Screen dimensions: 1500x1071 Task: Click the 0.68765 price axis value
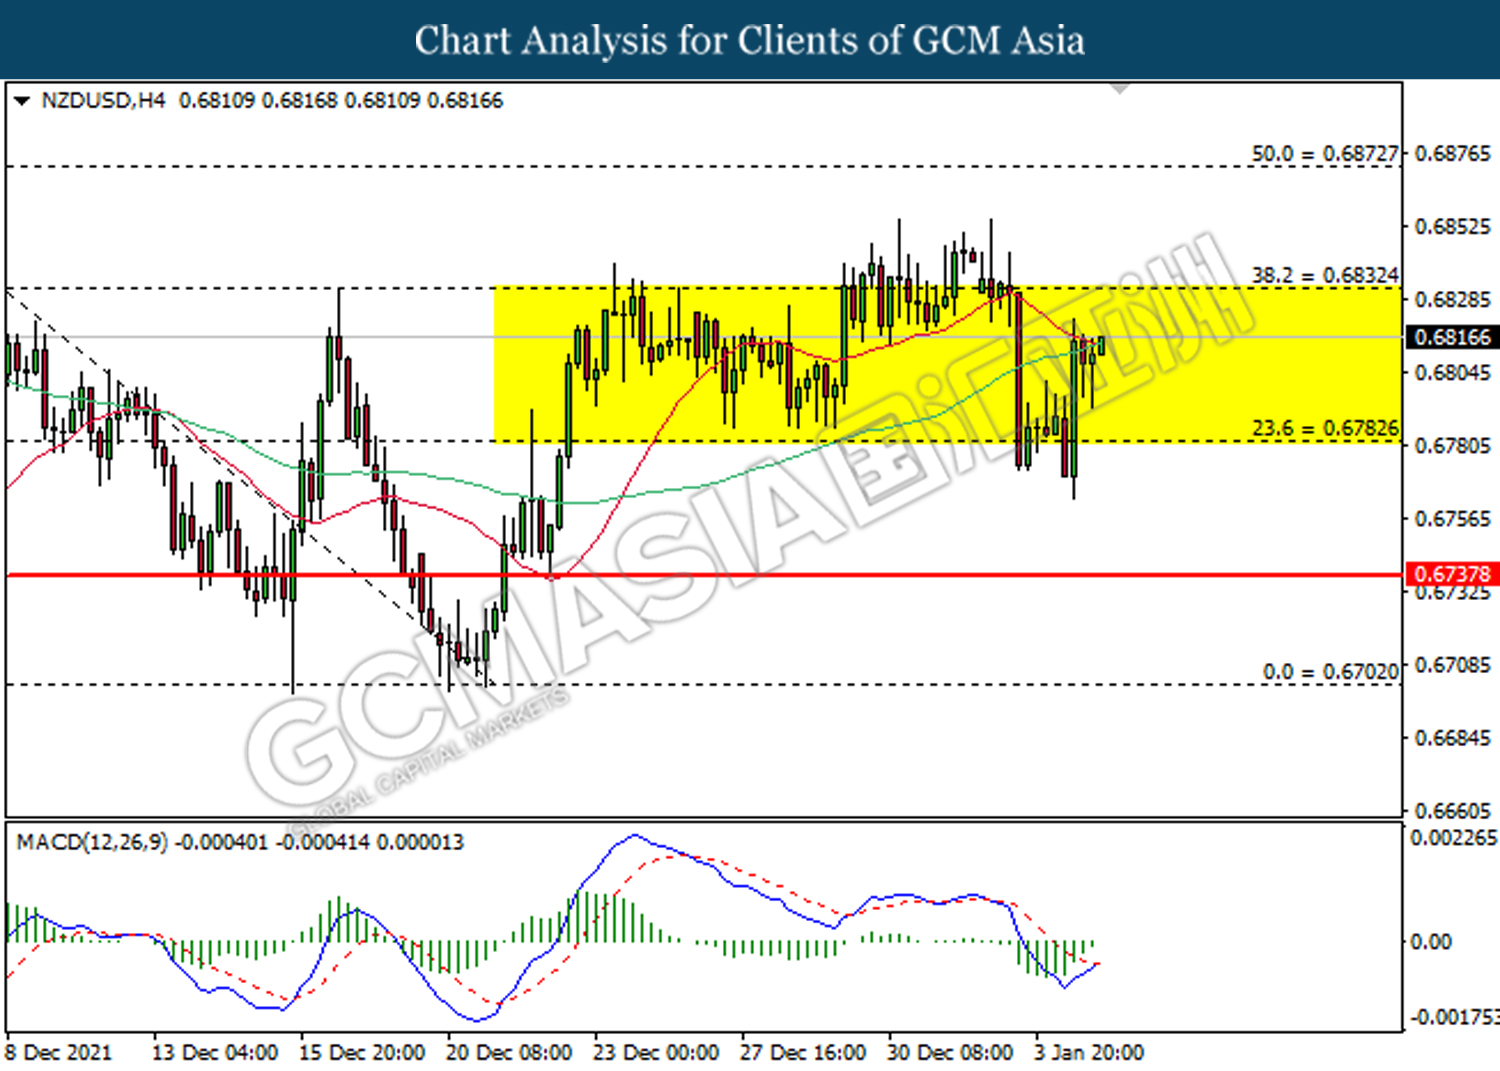click(1452, 154)
